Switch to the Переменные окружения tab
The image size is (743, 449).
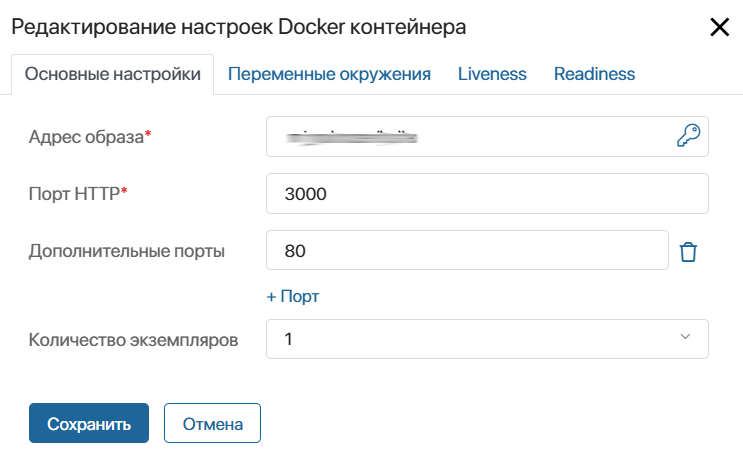pyautogui.click(x=329, y=74)
